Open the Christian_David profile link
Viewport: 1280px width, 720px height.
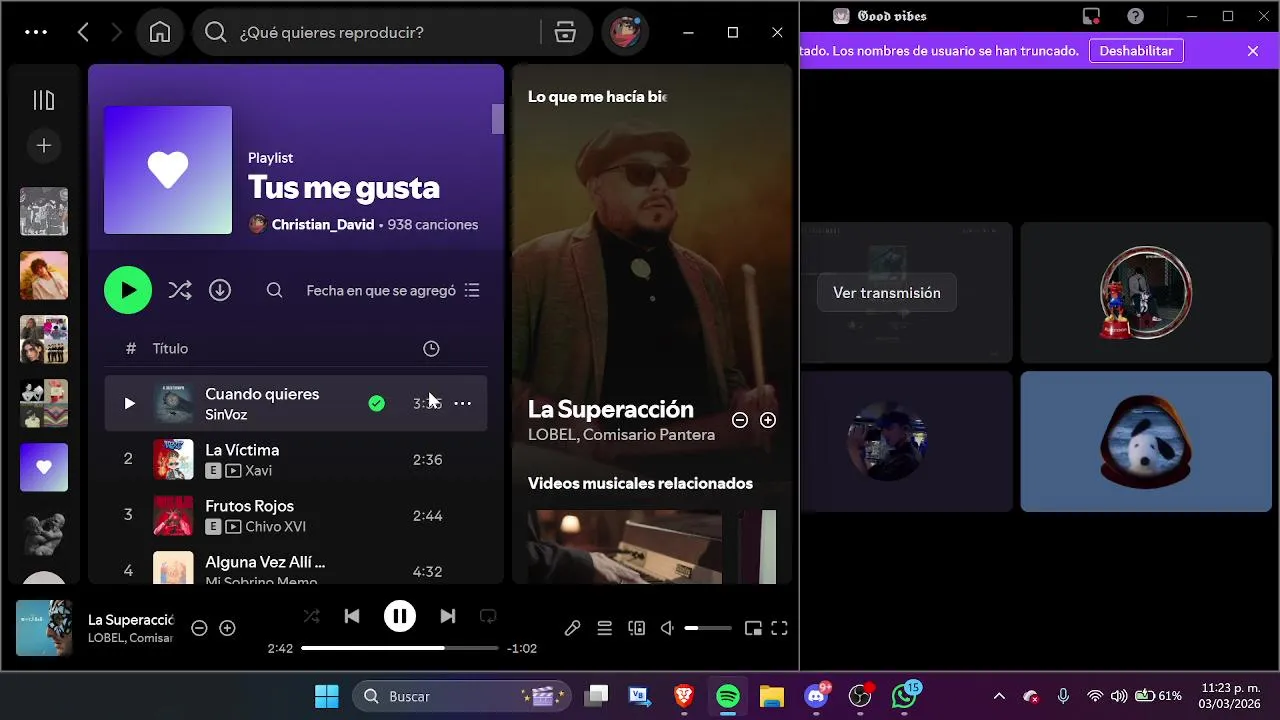(323, 225)
